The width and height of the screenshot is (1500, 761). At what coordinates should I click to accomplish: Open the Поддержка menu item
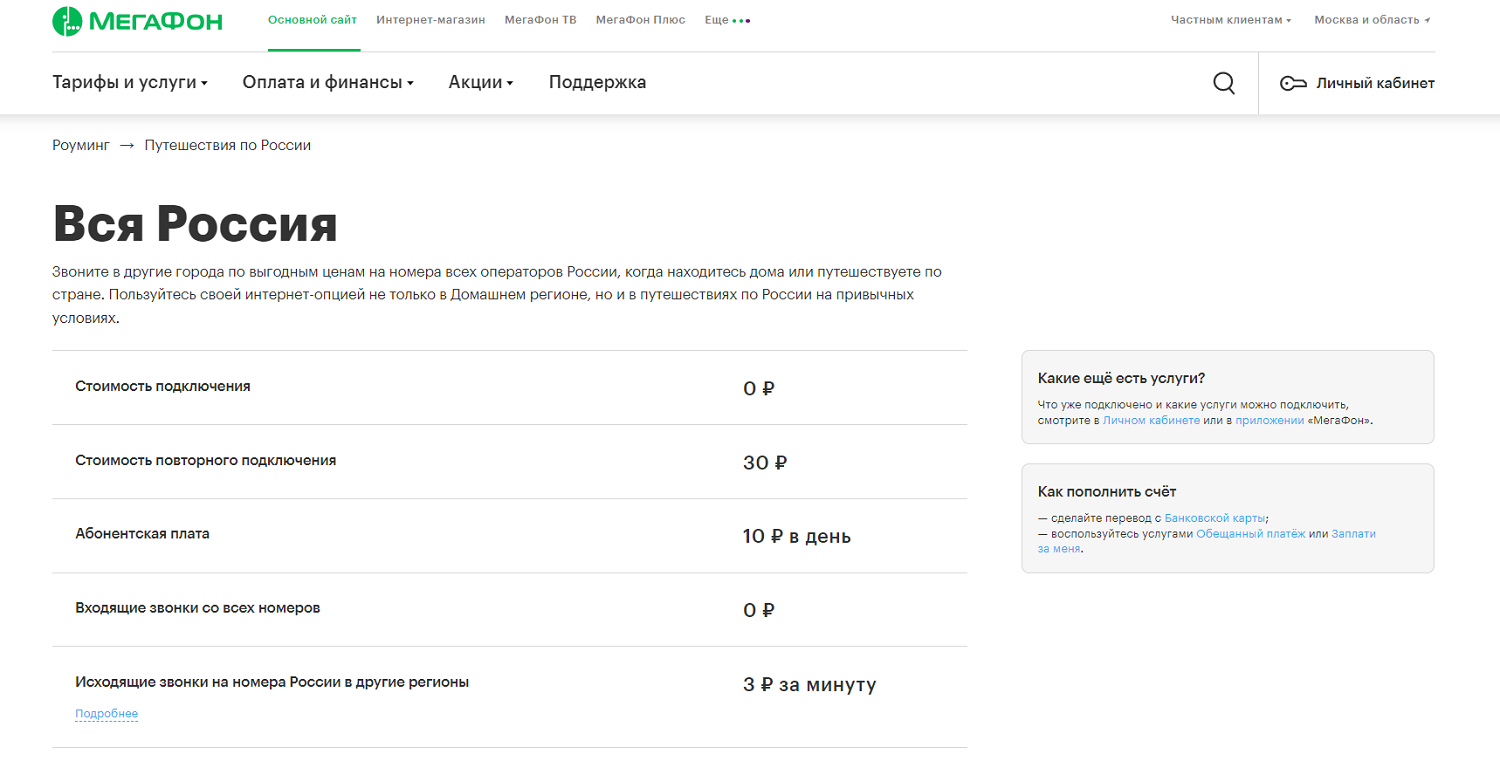598,83
